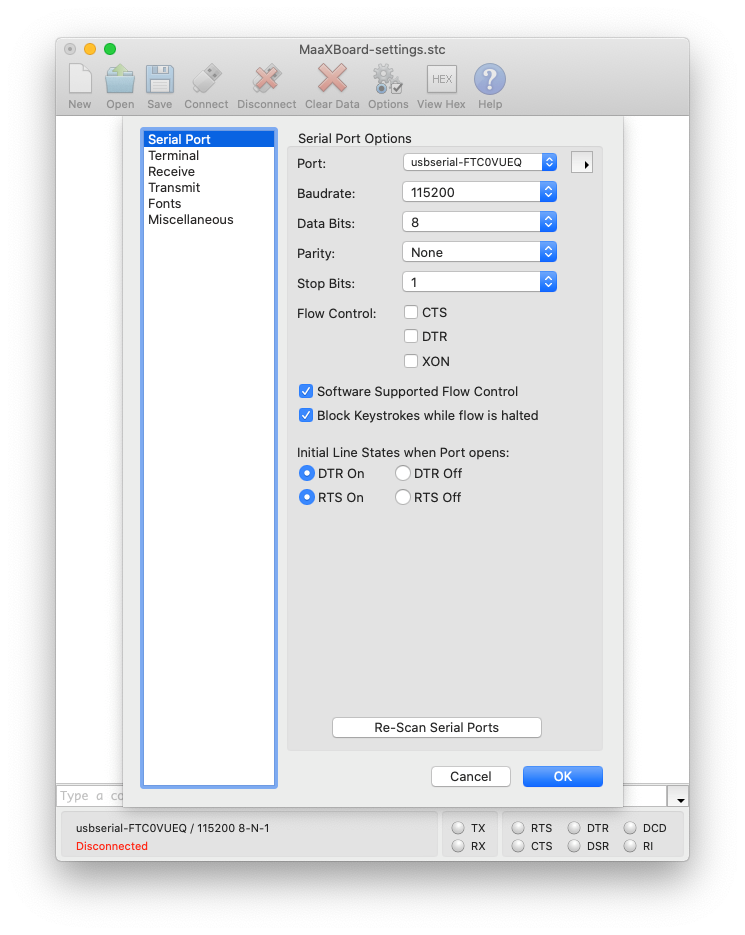The width and height of the screenshot is (745, 935).
Task: Open the Stop Bits dropdown
Action: (480, 282)
